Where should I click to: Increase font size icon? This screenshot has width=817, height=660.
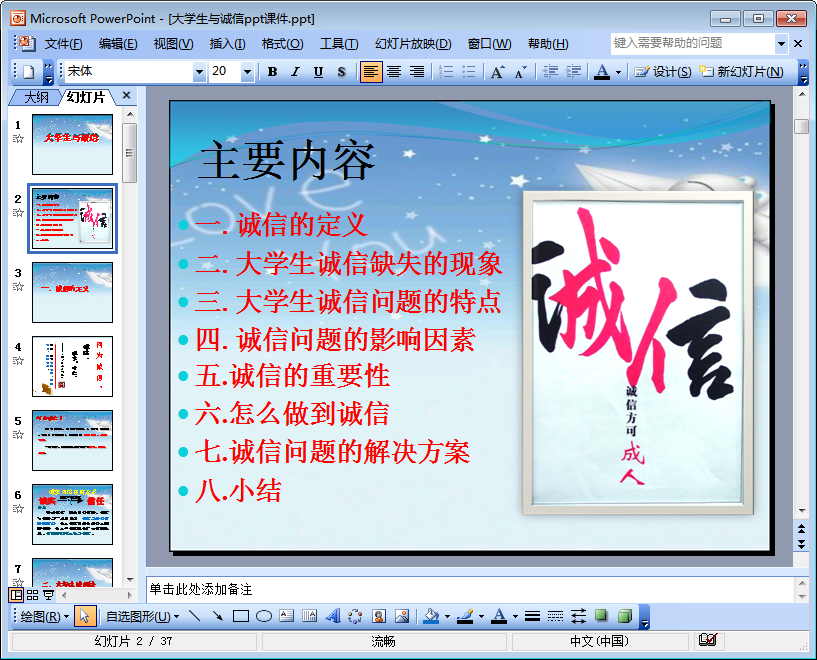click(498, 72)
